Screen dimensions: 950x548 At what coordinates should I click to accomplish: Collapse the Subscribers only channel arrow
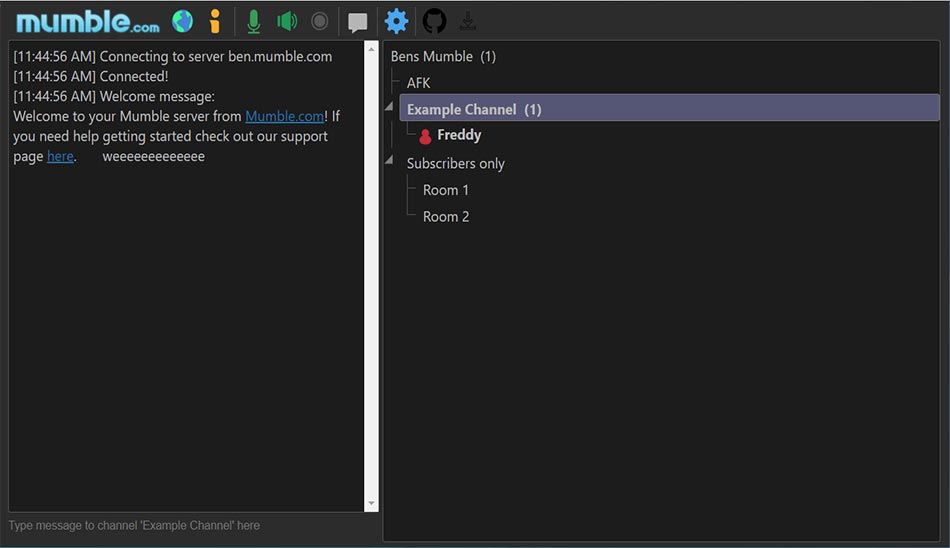pyautogui.click(x=389, y=160)
